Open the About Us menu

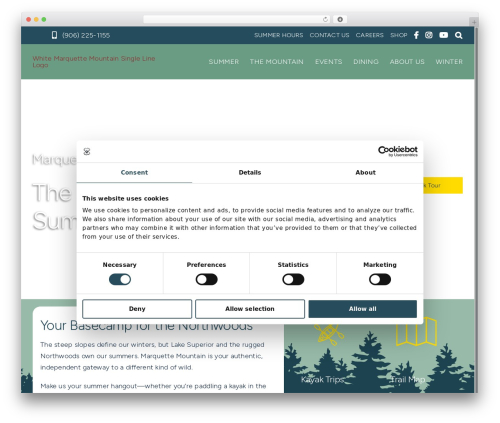tap(407, 62)
